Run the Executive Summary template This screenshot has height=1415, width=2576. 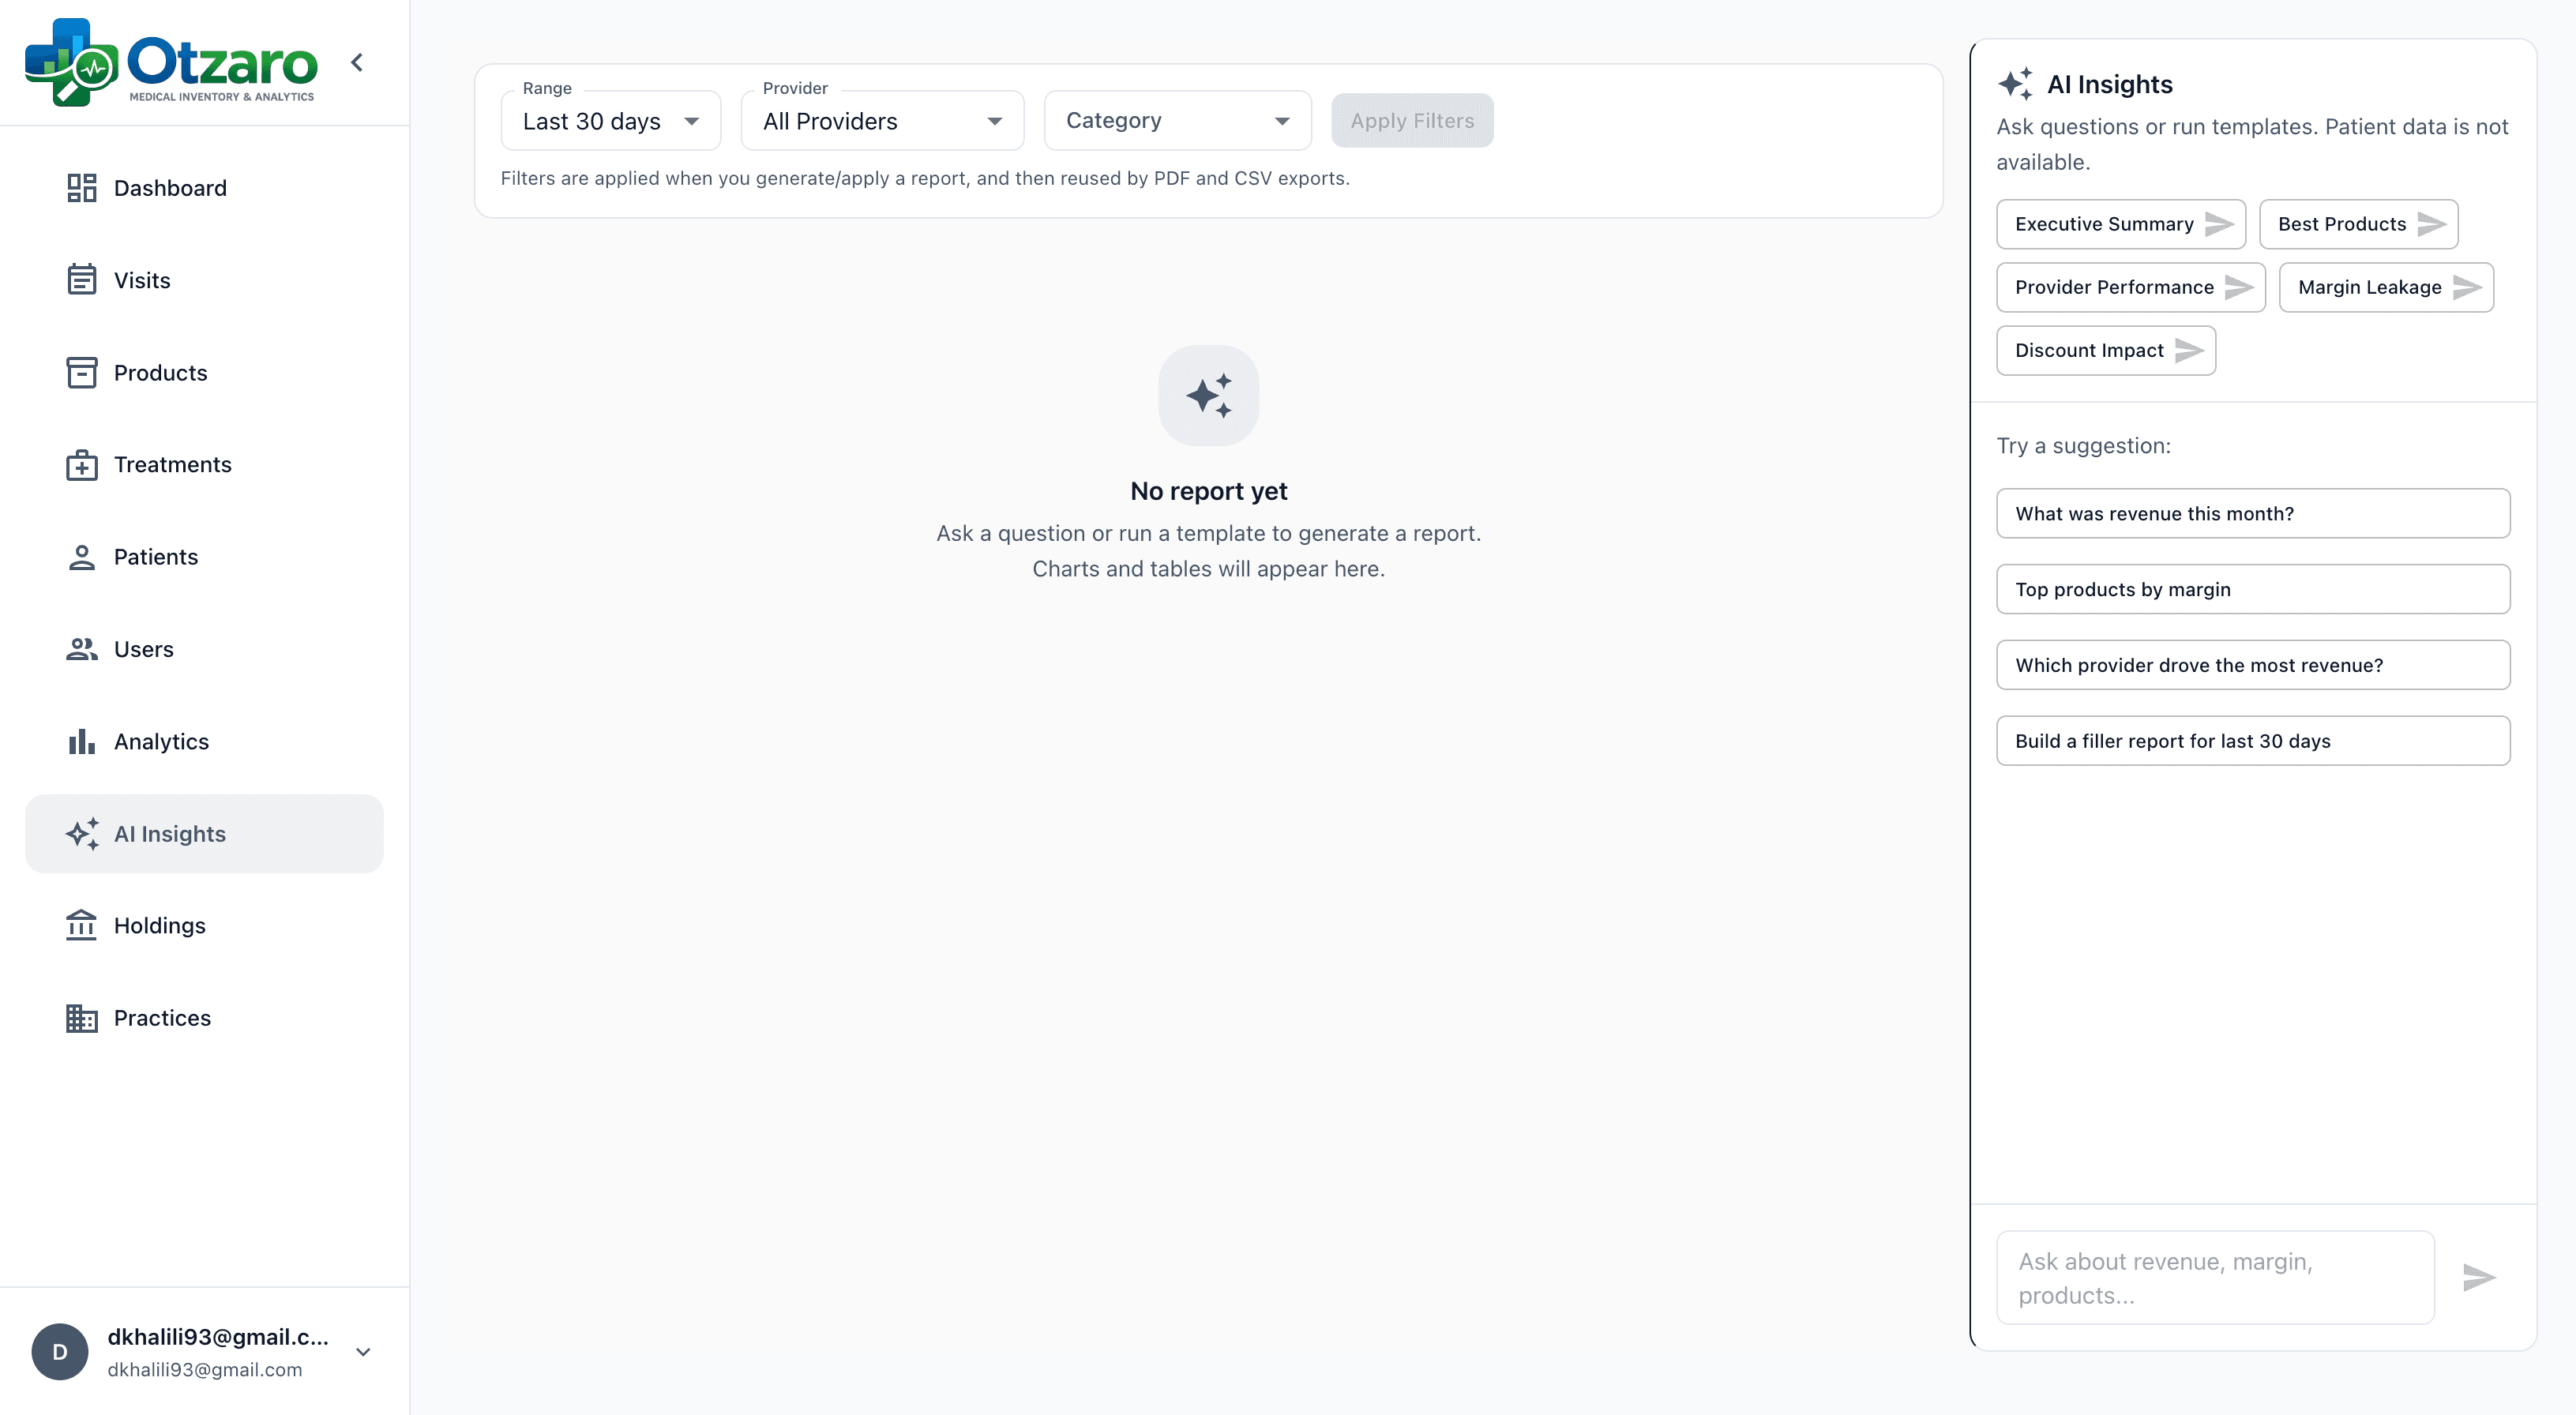pyautogui.click(x=2120, y=224)
